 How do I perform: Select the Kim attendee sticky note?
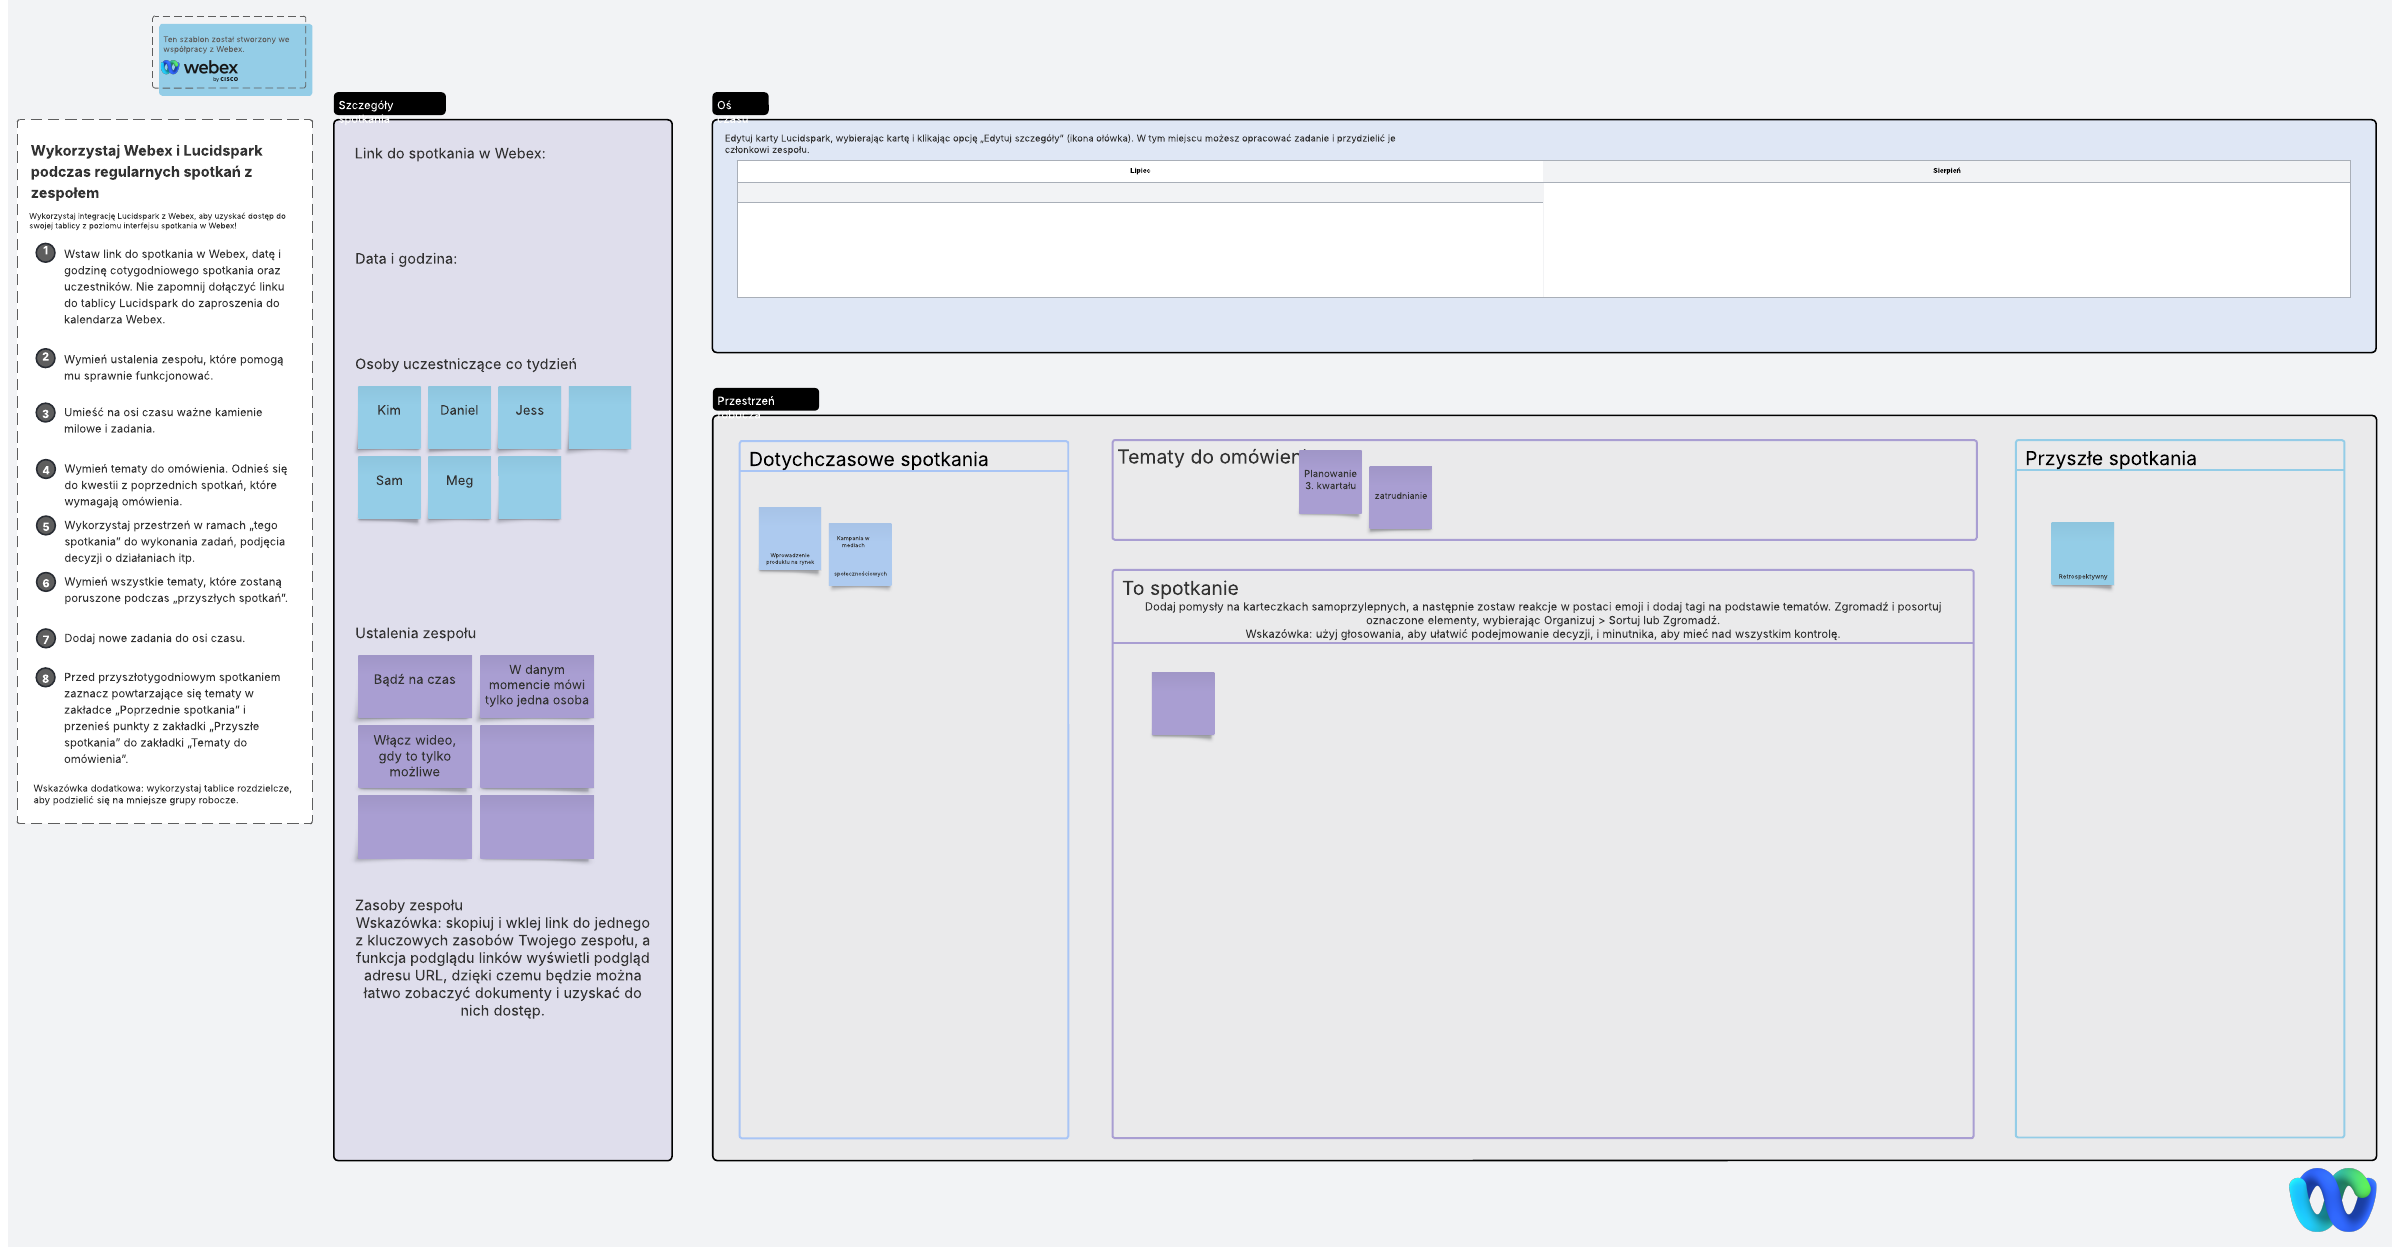[x=389, y=416]
